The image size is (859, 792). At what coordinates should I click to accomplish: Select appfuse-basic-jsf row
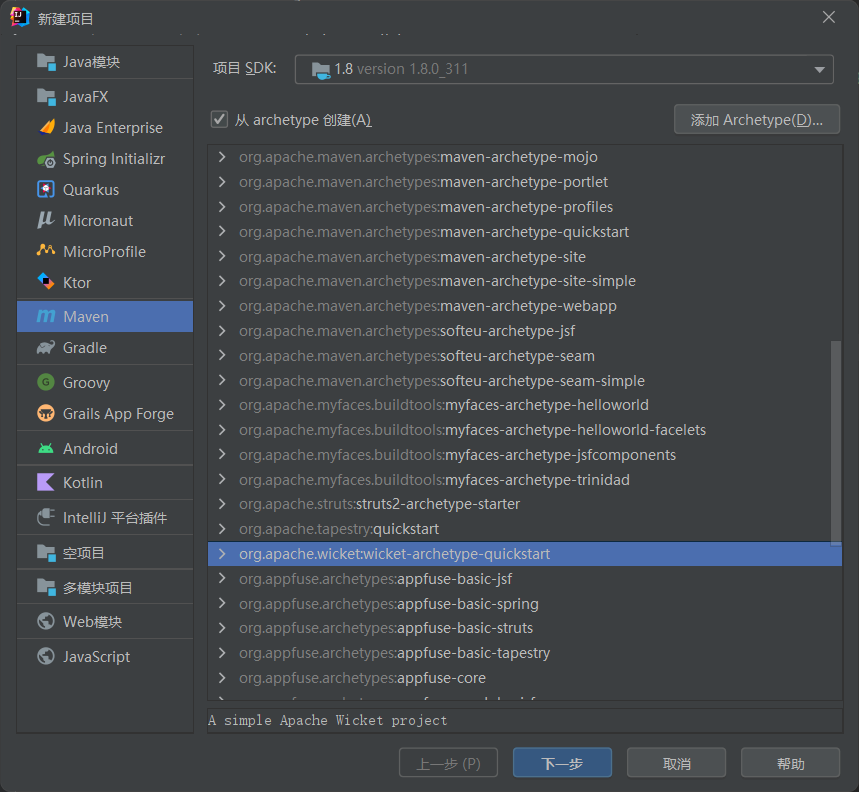click(x=525, y=579)
